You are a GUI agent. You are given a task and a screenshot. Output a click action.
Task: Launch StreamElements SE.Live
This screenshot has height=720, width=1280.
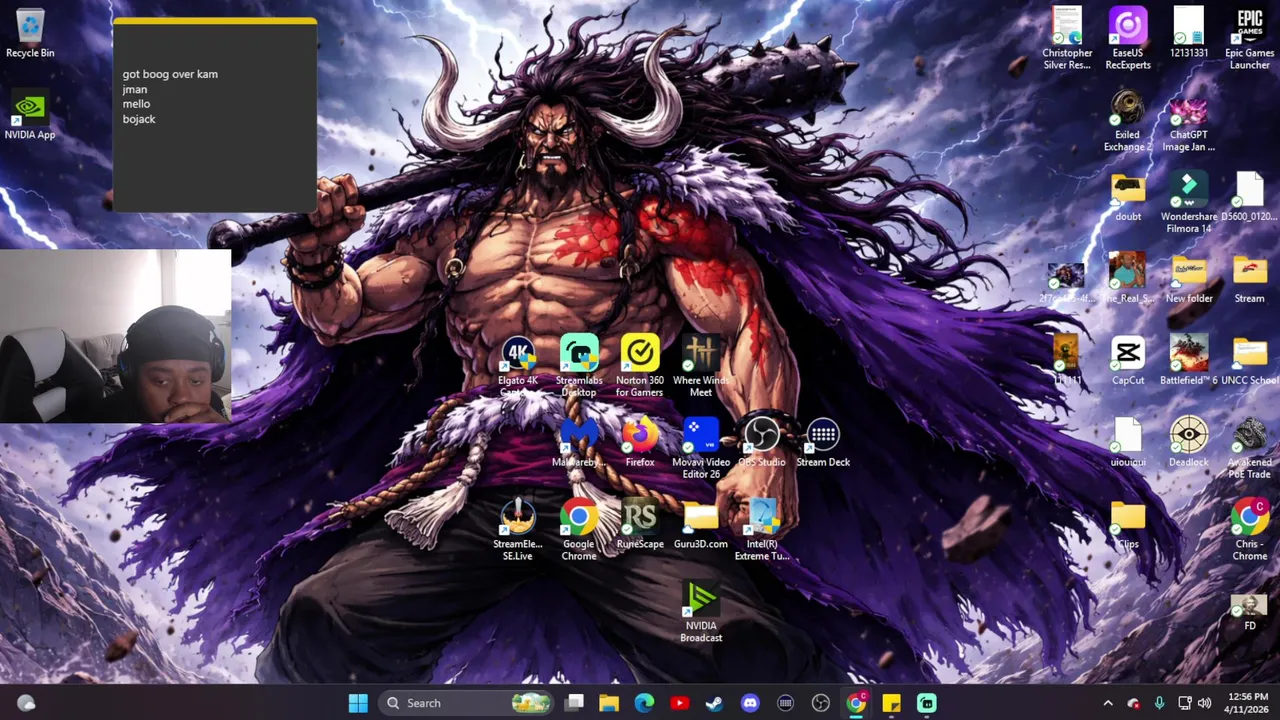518,530
